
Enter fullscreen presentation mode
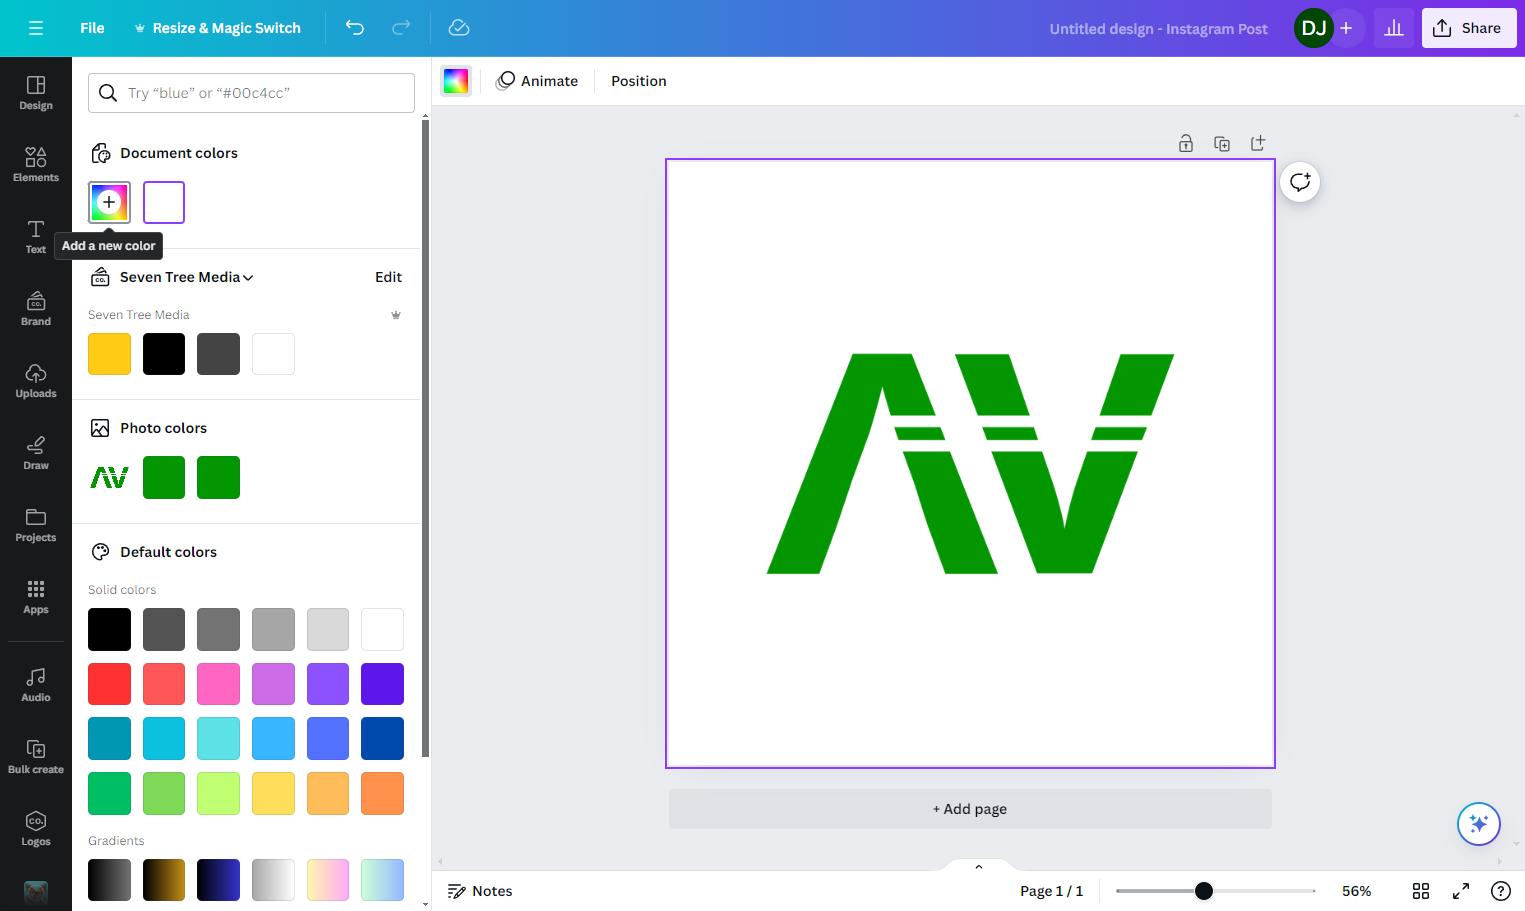(x=1461, y=891)
